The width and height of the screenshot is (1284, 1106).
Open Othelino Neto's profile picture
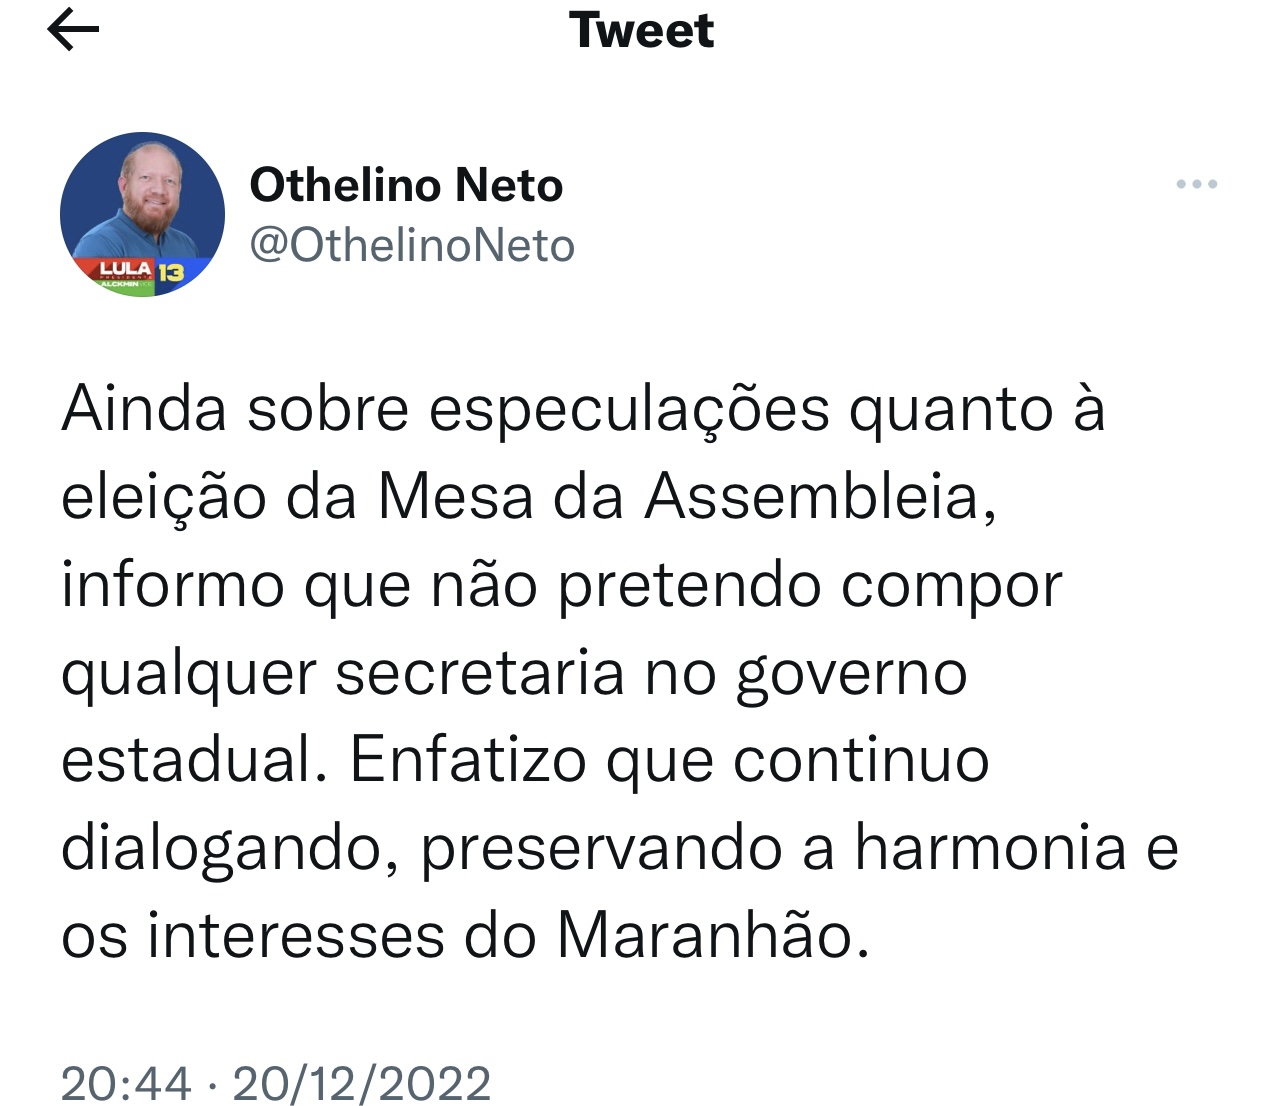pyautogui.click(x=142, y=214)
